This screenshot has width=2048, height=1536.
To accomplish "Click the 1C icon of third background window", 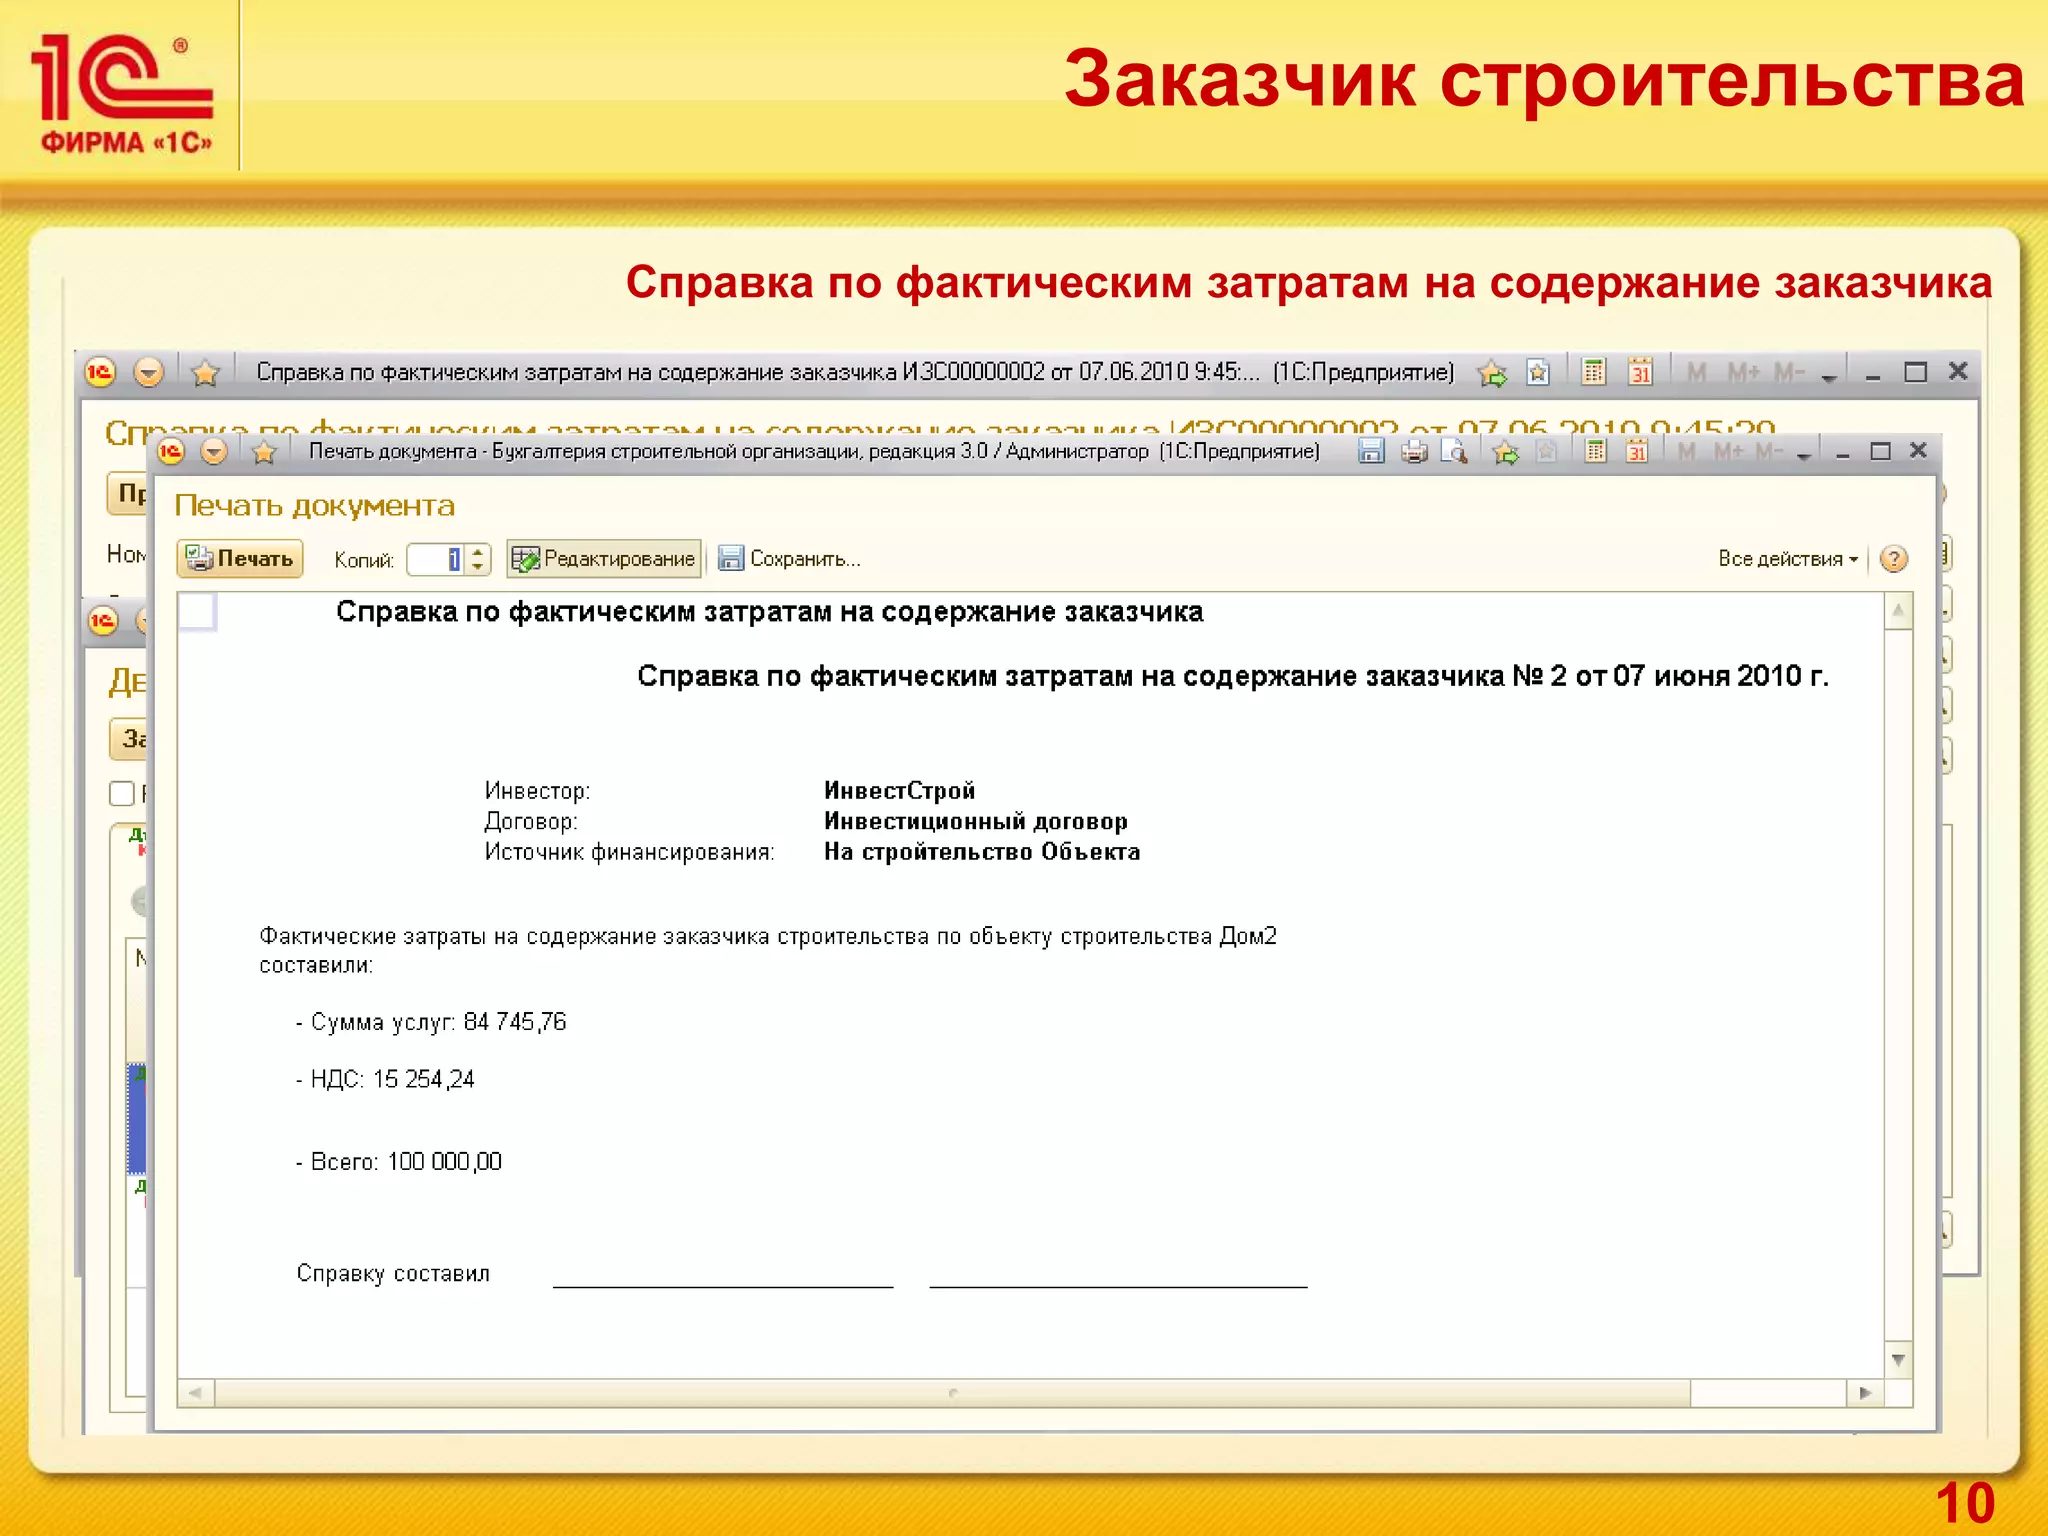I will [103, 621].
